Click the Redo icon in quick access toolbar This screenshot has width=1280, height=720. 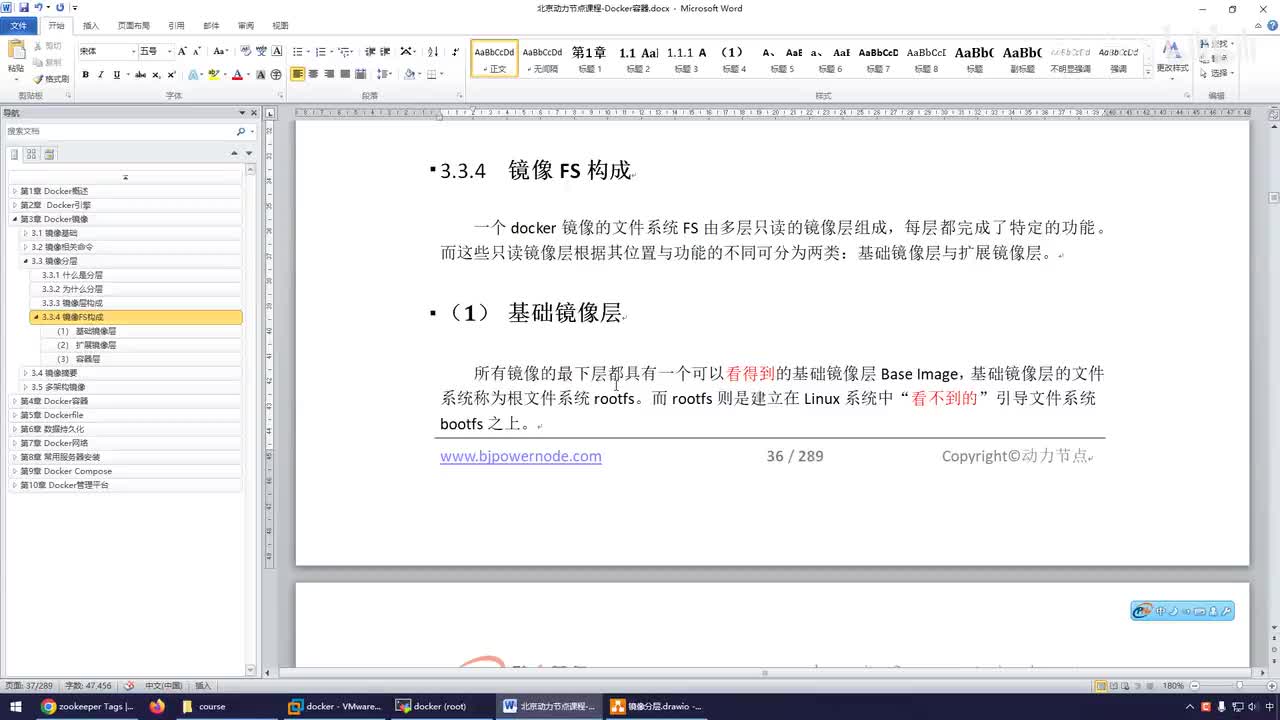click(60, 7)
